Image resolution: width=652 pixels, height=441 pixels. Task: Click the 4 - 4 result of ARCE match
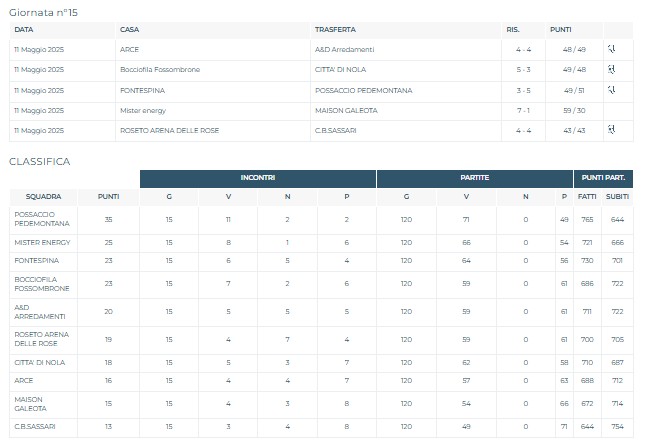click(524, 49)
